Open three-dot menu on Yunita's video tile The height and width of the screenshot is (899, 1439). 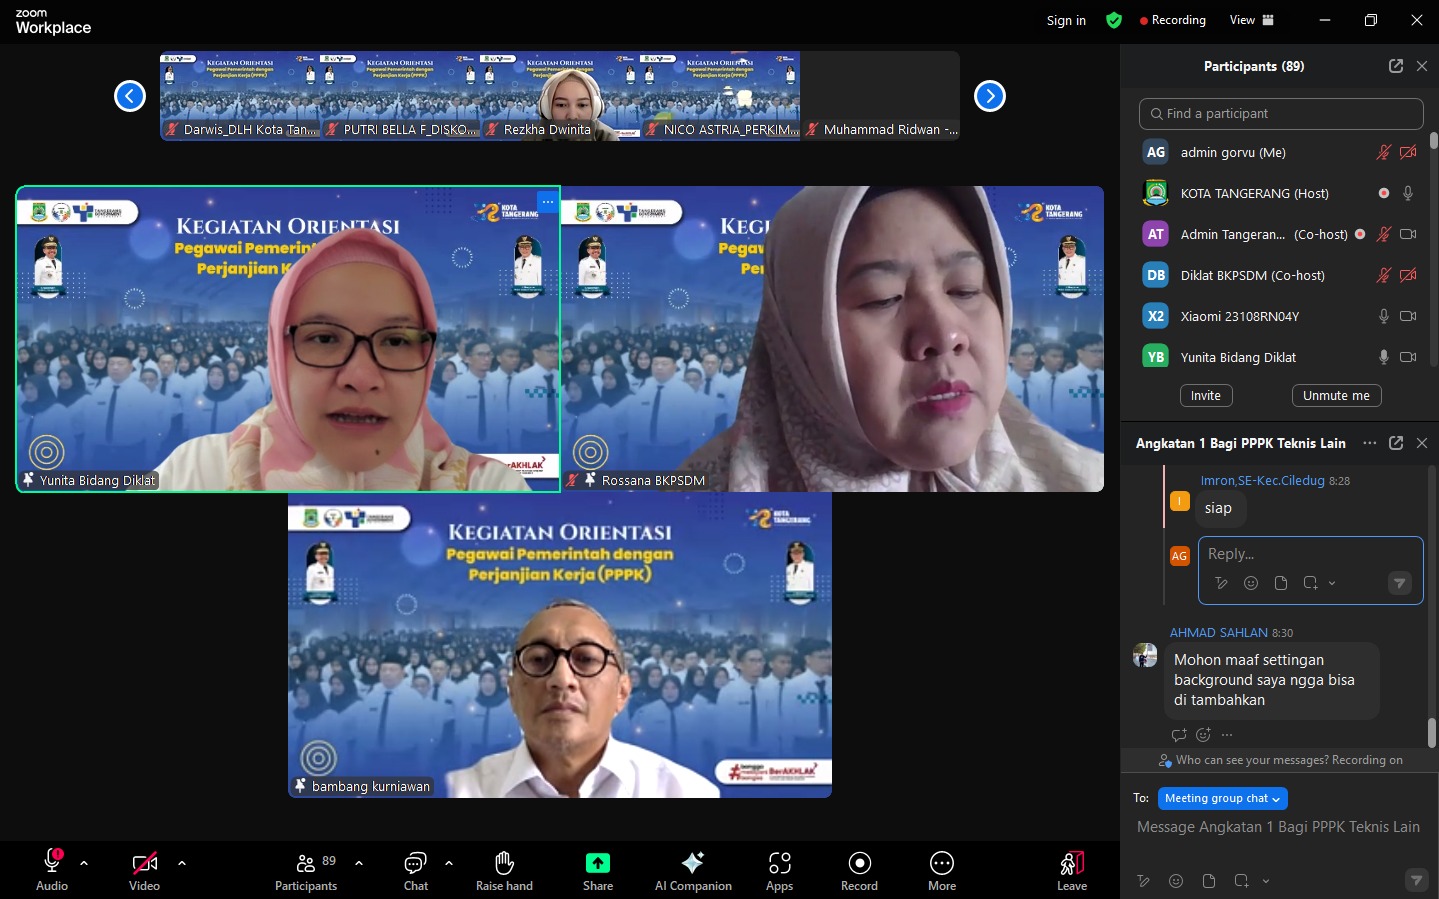(x=547, y=201)
